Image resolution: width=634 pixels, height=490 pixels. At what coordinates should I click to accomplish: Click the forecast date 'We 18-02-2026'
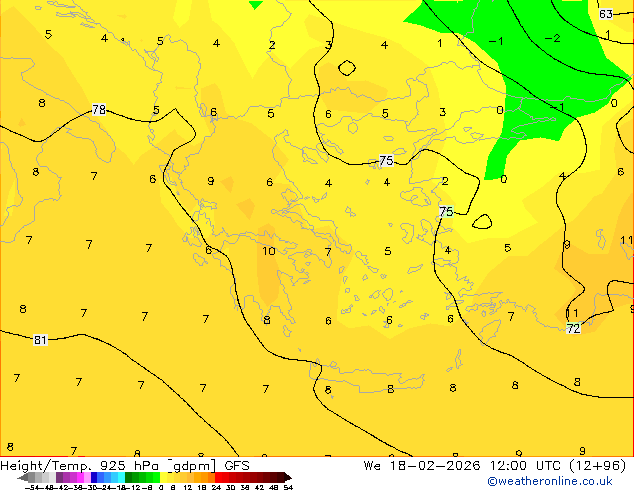(x=421, y=466)
